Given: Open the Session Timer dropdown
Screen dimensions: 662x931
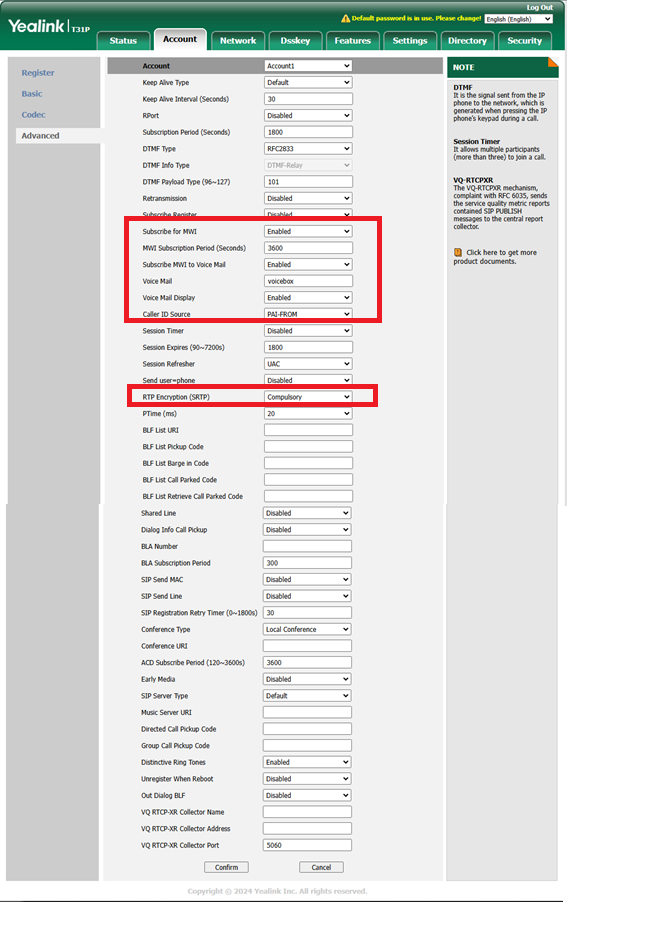Looking at the screenshot, I should coord(308,331).
